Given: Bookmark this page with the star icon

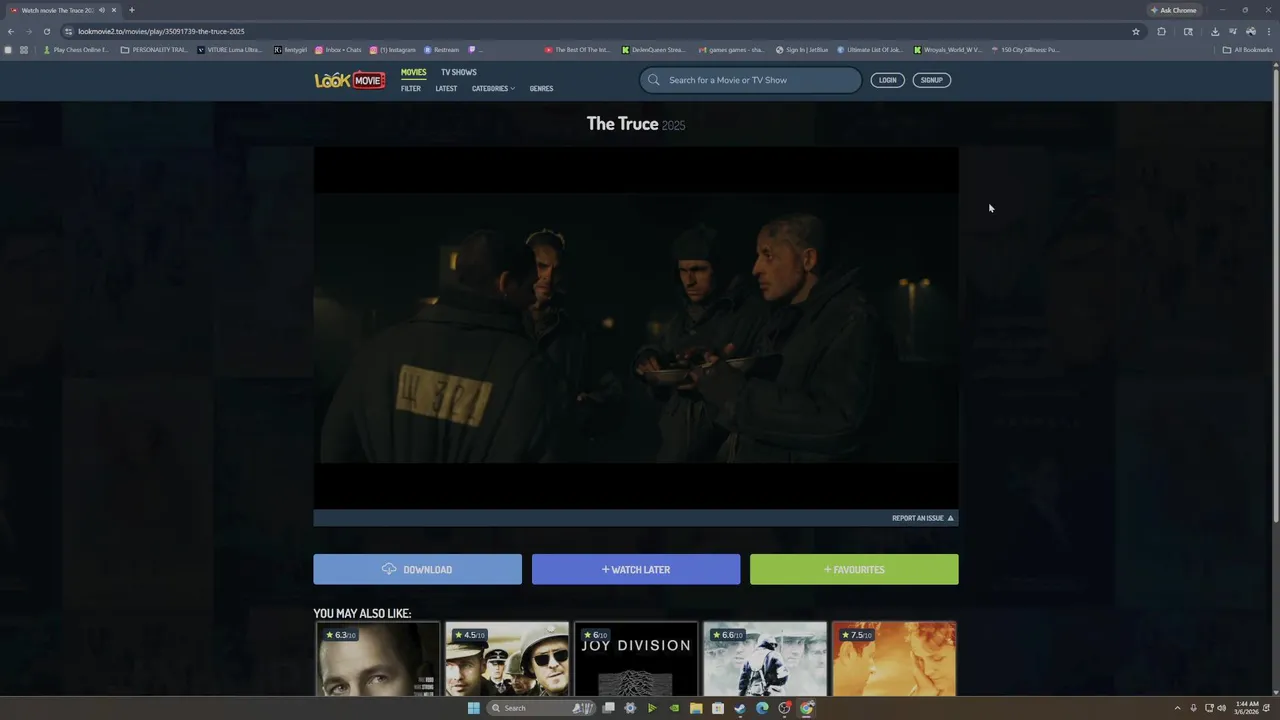Looking at the screenshot, I should coord(1136,31).
